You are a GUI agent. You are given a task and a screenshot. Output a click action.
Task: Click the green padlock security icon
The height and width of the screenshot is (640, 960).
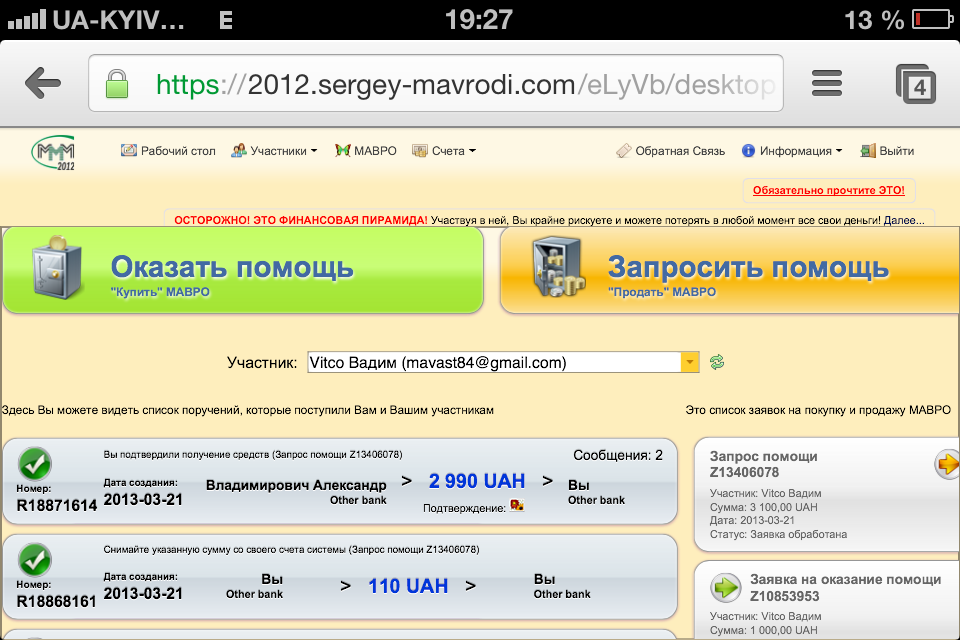117,83
